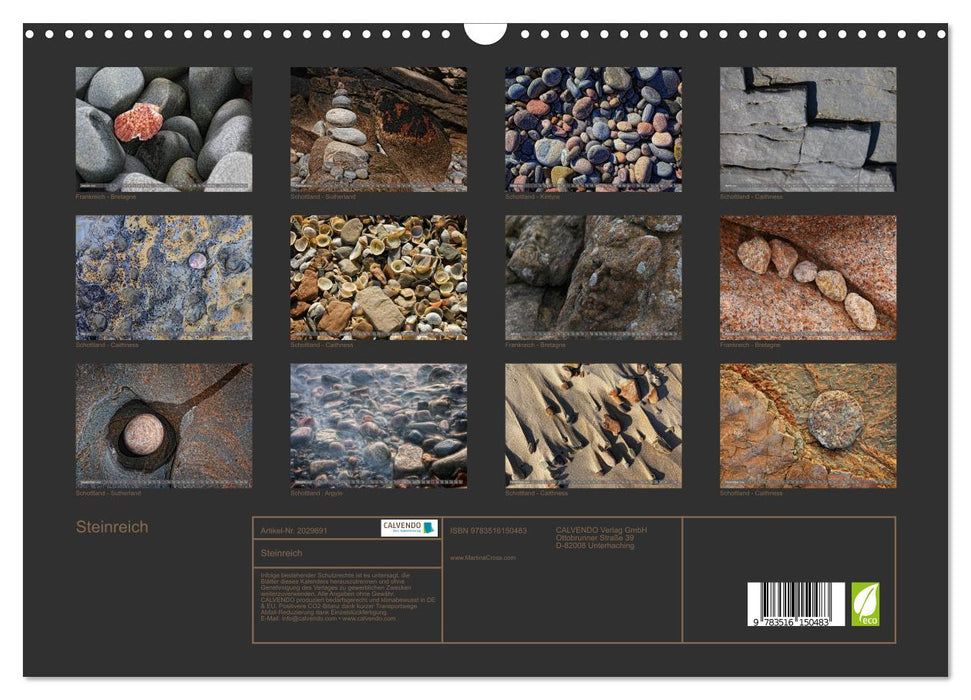The height and width of the screenshot is (700, 971).
Task: Click the CALVENDO logo badge
Action: 409,528
